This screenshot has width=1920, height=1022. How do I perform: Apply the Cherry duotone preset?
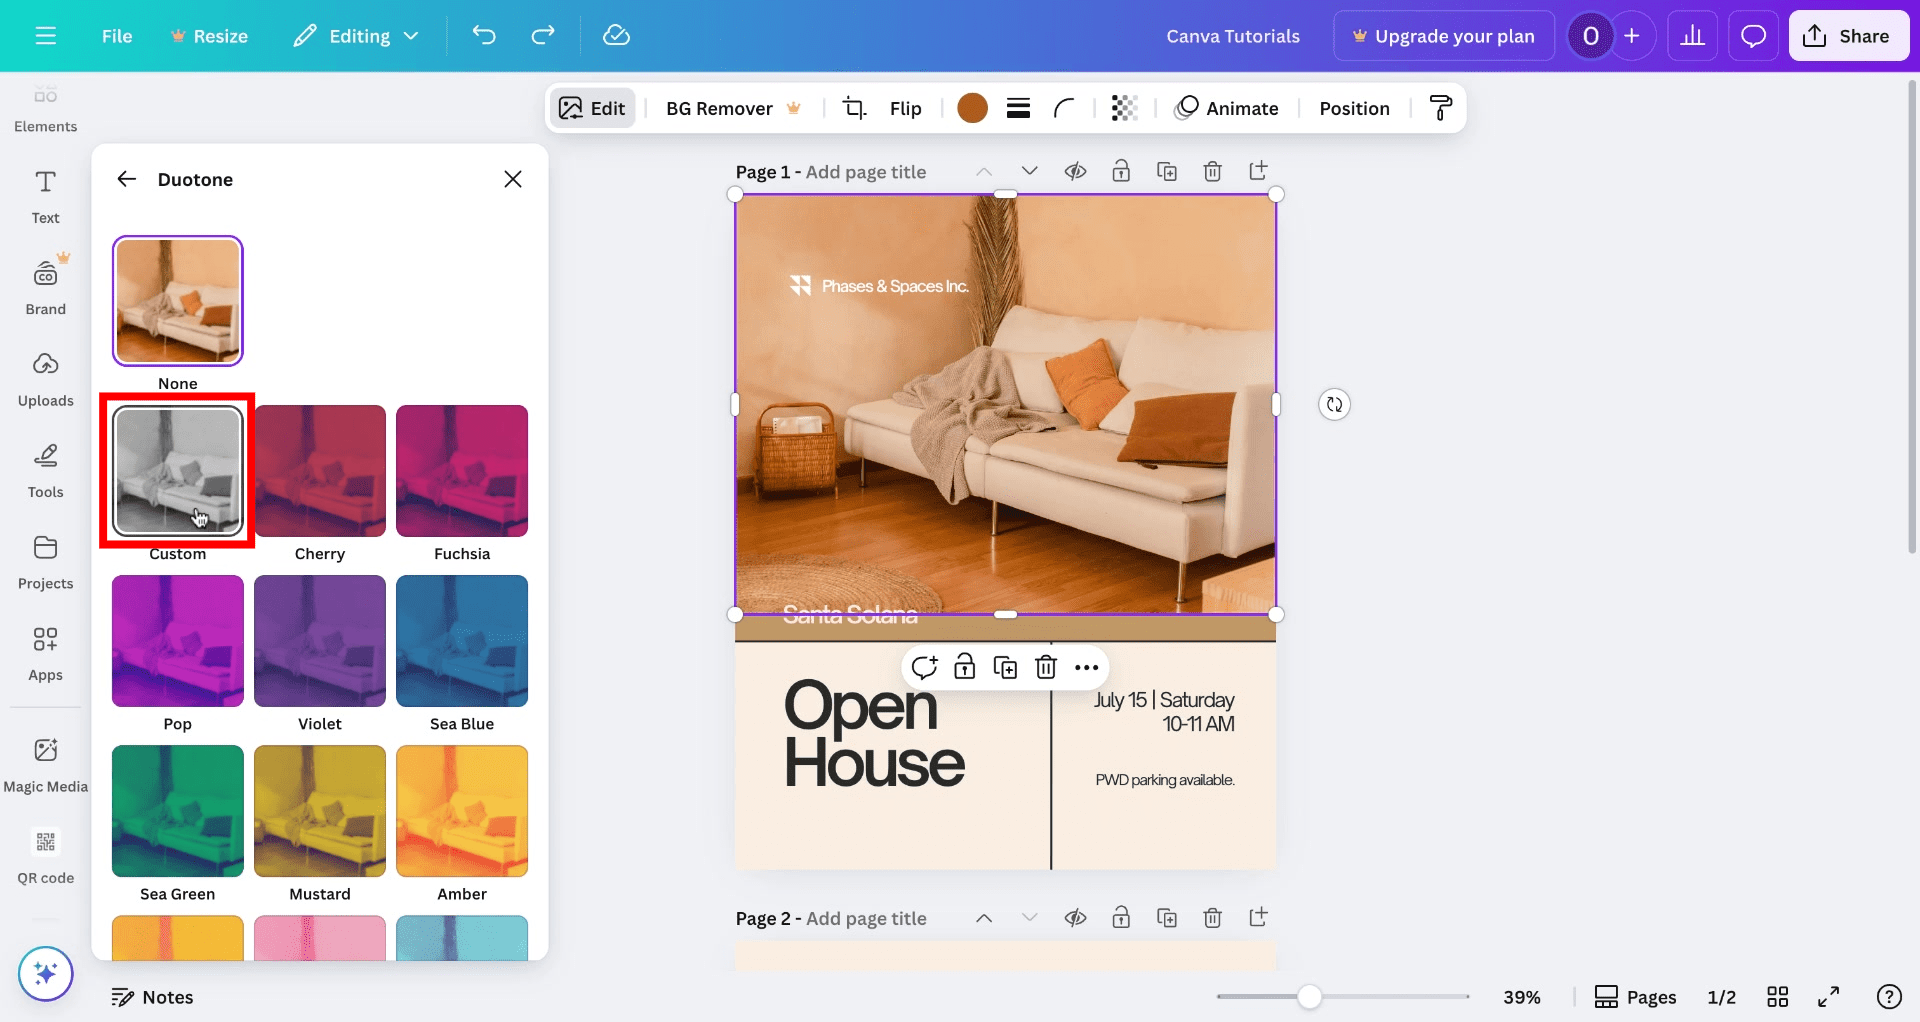pyautogui.click(x=320, y=471)
